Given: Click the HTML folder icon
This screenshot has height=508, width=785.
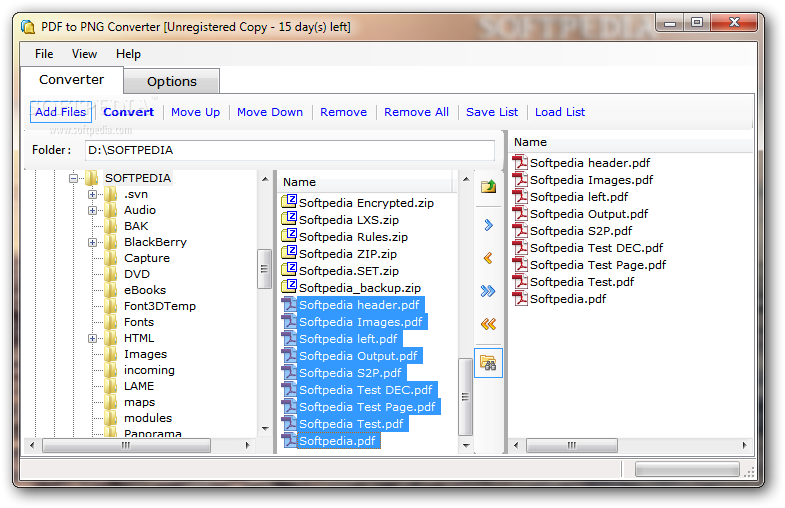Looking at the screenshot, I should 111,338.
